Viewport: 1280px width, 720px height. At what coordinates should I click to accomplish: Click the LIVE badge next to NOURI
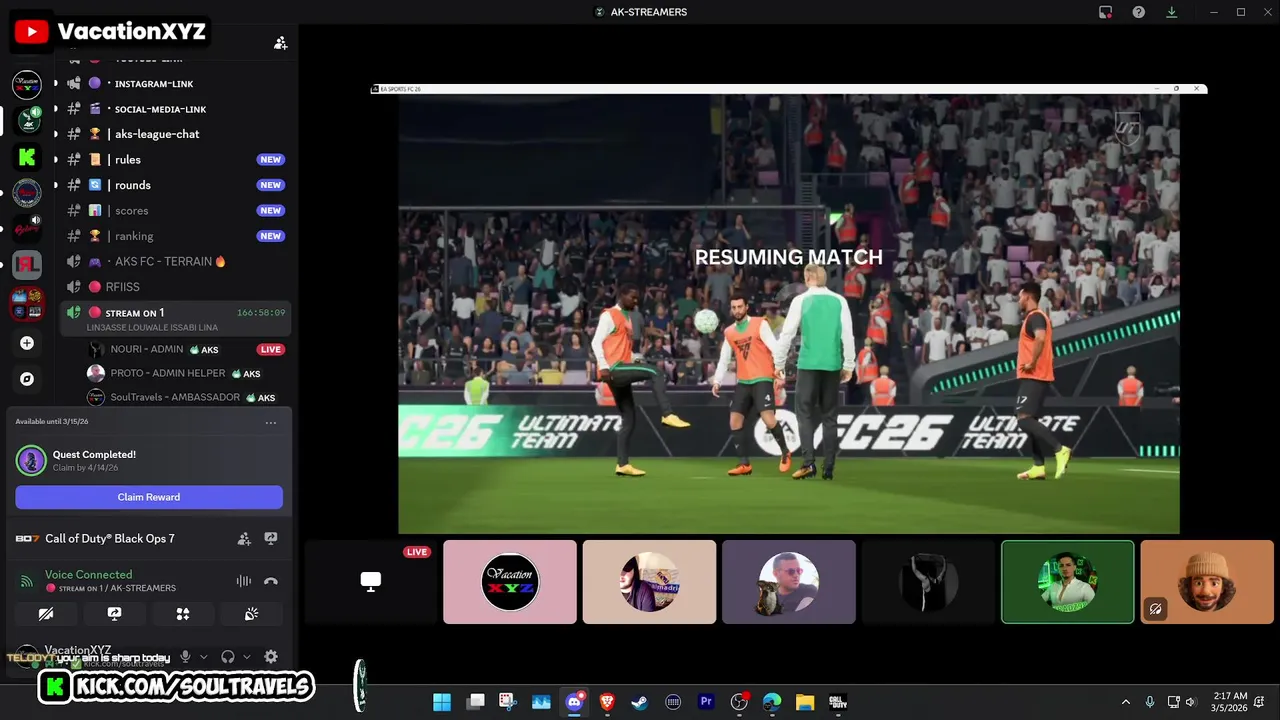tap(271, 349)
